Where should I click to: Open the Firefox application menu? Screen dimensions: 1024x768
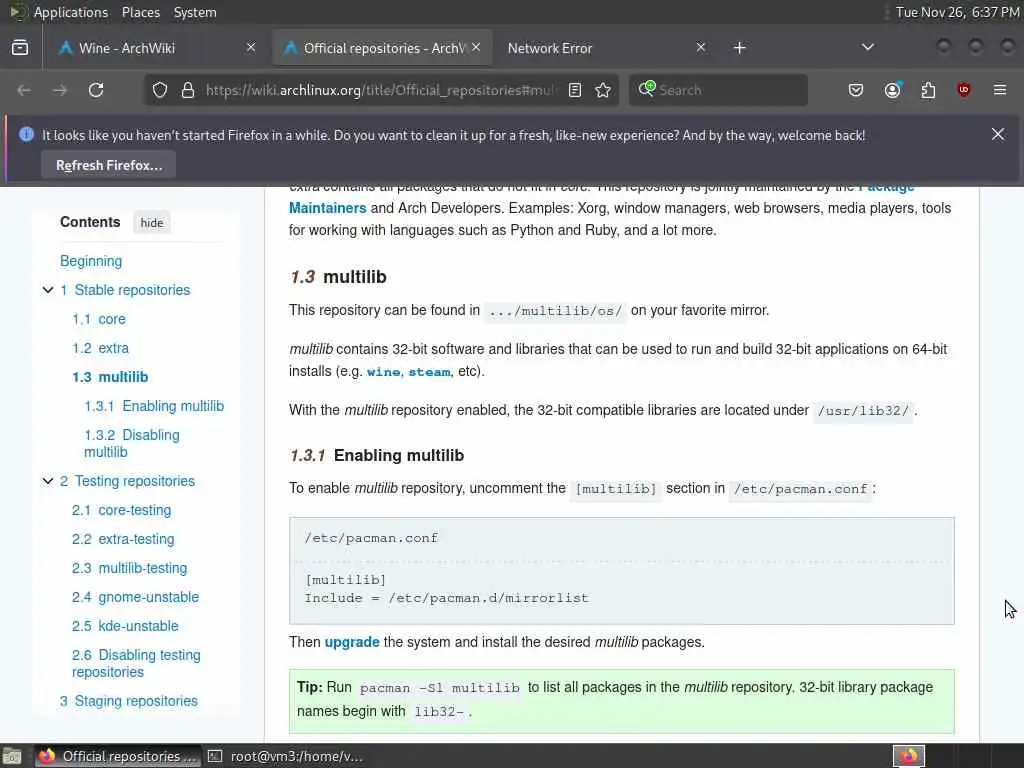tap(1000, 90)
